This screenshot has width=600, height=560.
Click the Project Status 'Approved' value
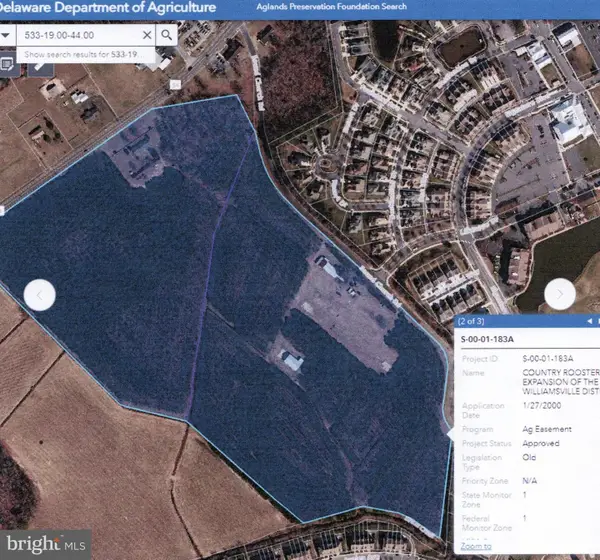coord(541,442)
